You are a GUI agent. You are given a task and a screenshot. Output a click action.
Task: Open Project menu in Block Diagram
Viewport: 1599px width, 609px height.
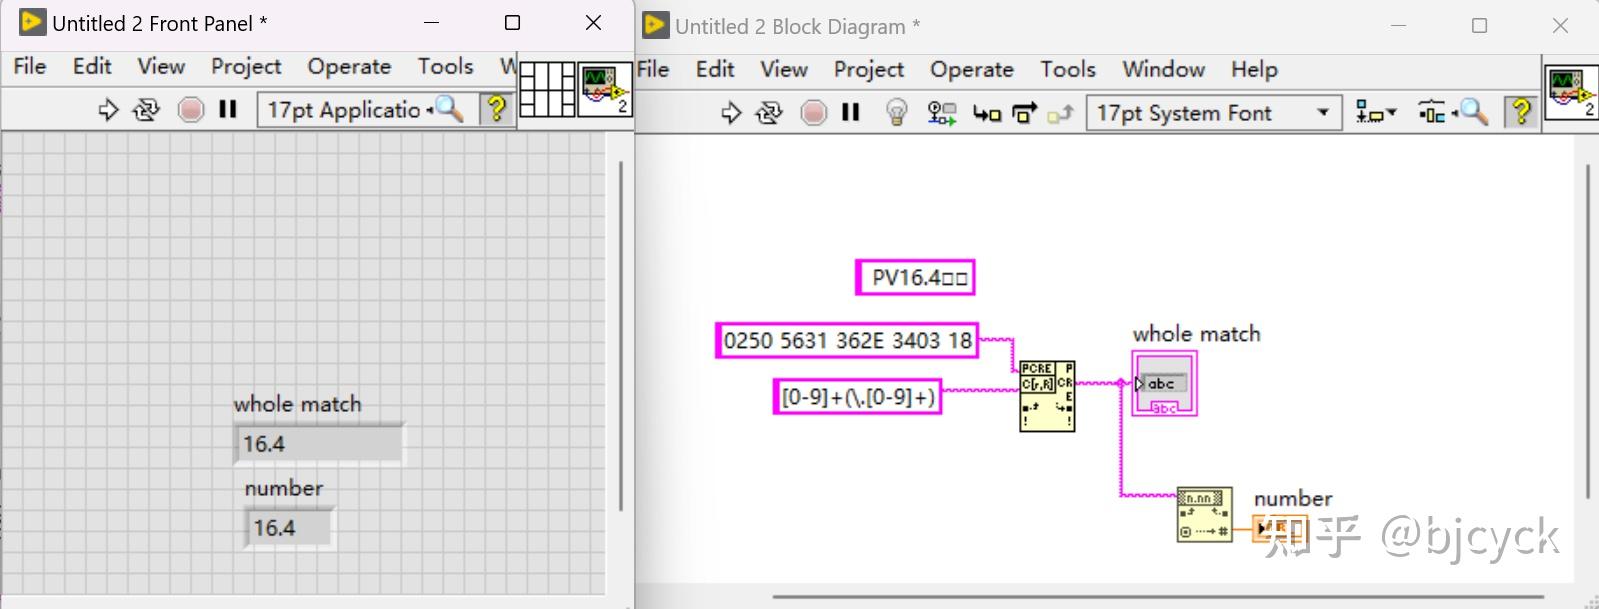point(869,69)
